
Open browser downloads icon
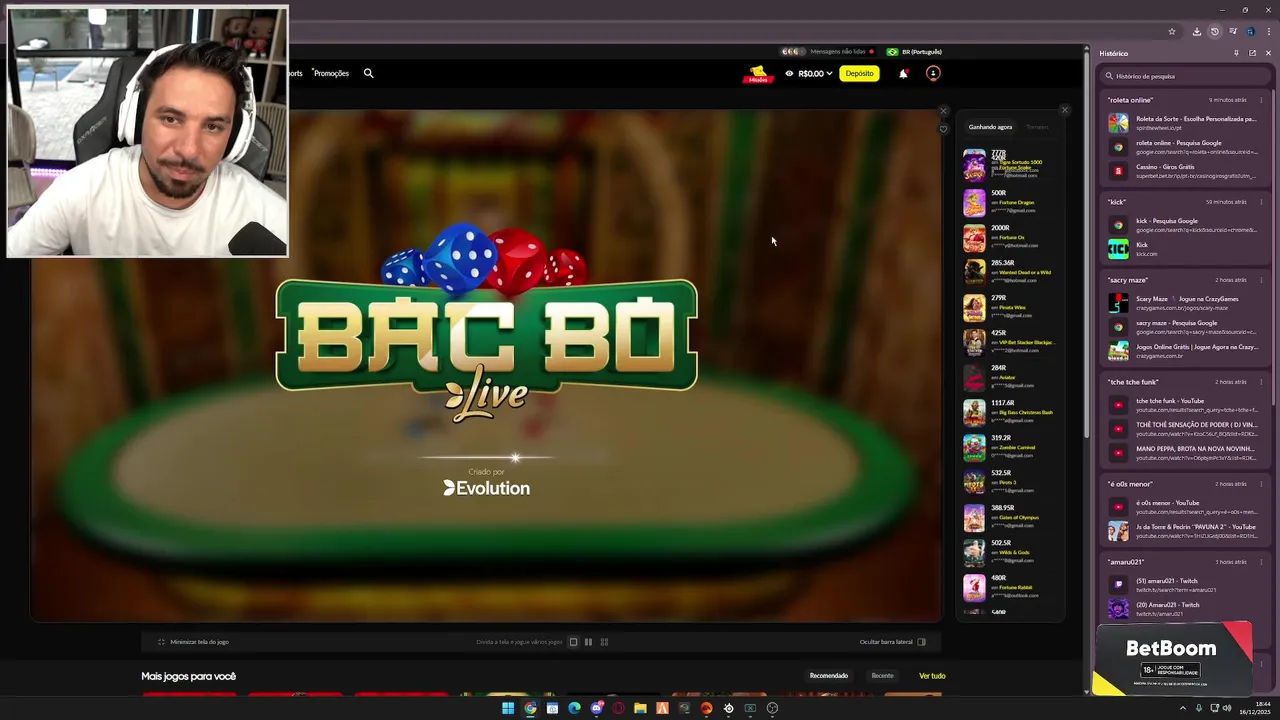click(x=1197, y=31)
